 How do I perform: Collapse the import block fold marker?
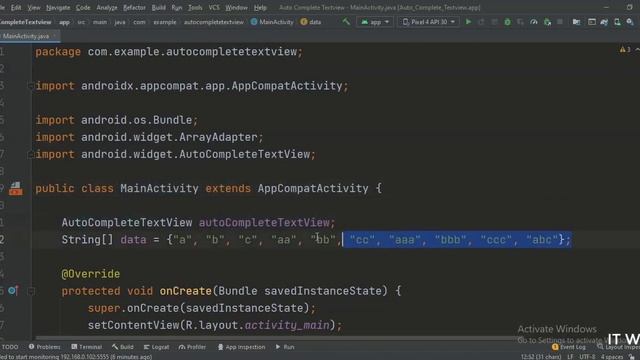pyautogui.click(x=31, y=86)
